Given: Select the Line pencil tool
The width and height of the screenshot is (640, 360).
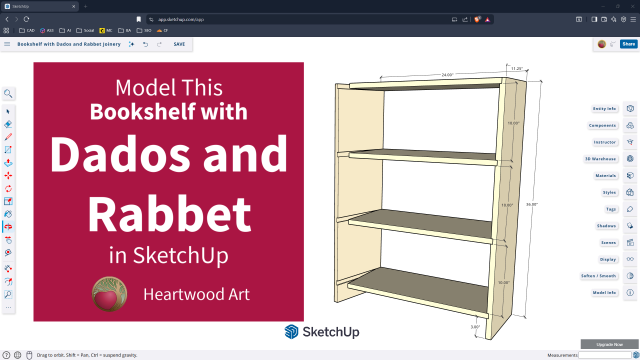Looking at the screenshot, I should coord(8,137).
